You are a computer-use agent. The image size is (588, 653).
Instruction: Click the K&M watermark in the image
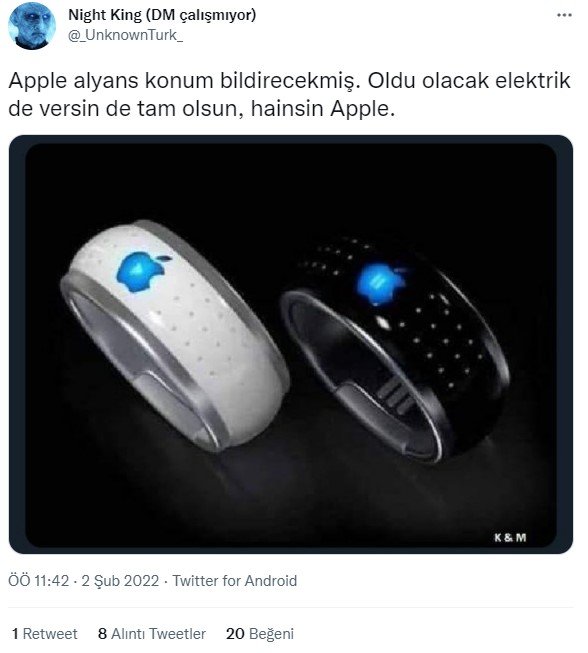pyautogui.click(x=510, y=538)
